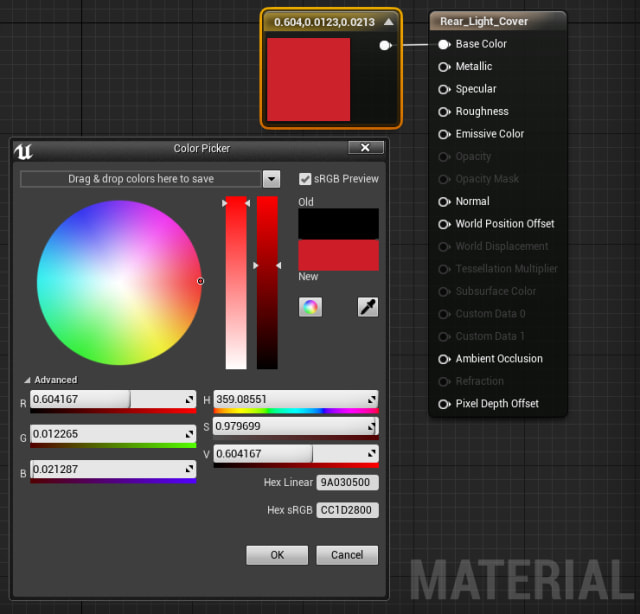Cancel the color picker changes
The width and height of the screenshot is (640, 614).
tap(347, 555)
